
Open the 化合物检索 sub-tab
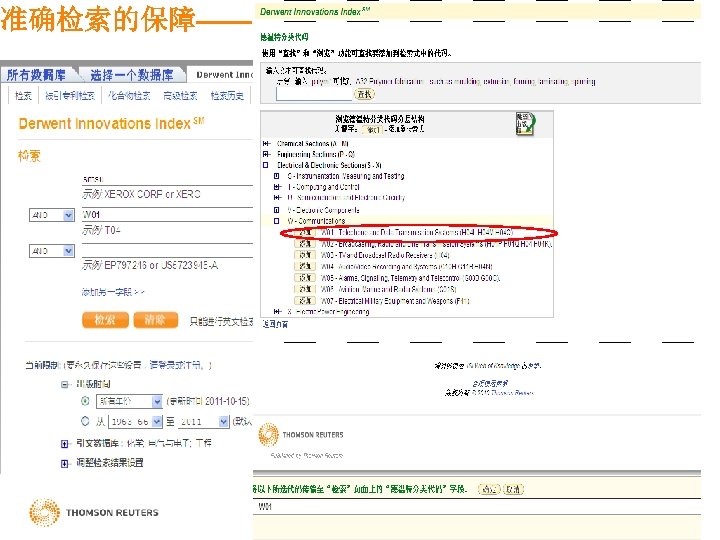pos(129,96)
